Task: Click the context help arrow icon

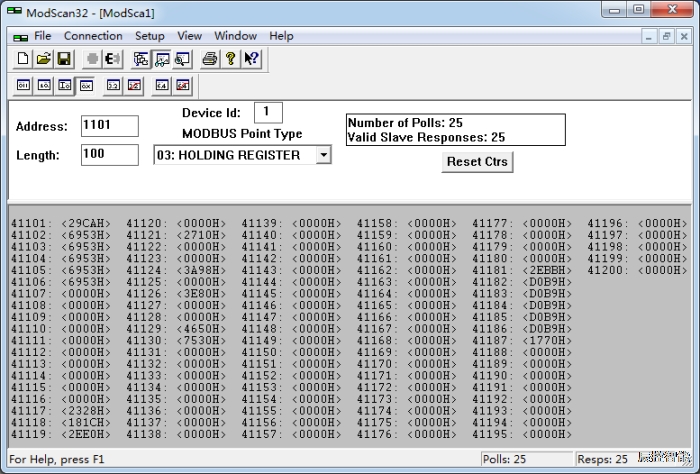Action: (x=251, y=59)
